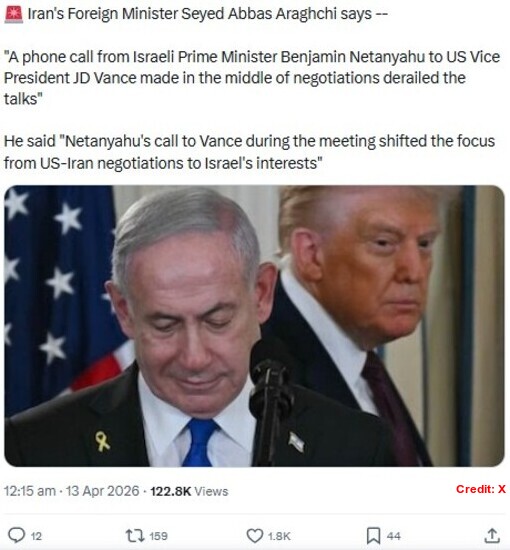510x550 pixels.
Task: Click the red 'Credit: X' label
Action: pos(481,489)
